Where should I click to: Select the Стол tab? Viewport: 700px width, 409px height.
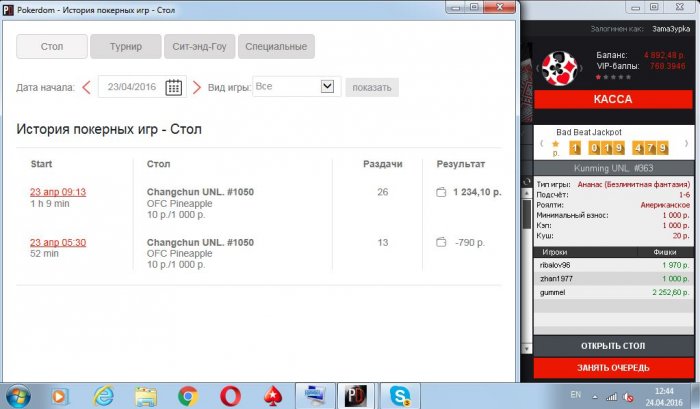[52, 46]
